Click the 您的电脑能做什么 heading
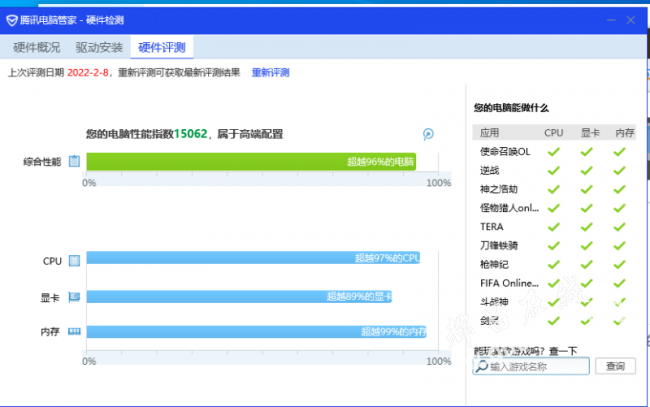 pos(511,108)
